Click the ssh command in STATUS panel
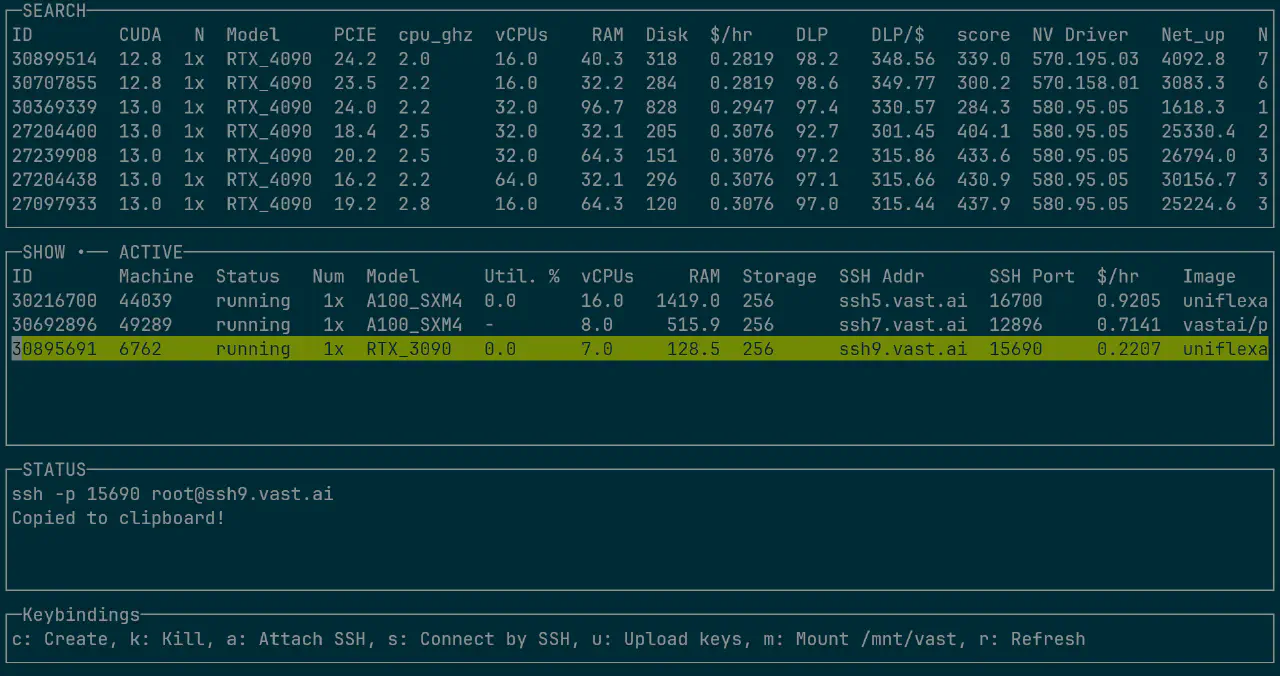Image resolution: width=1280 pixels, height=676 pixels. tap(172, 494)
